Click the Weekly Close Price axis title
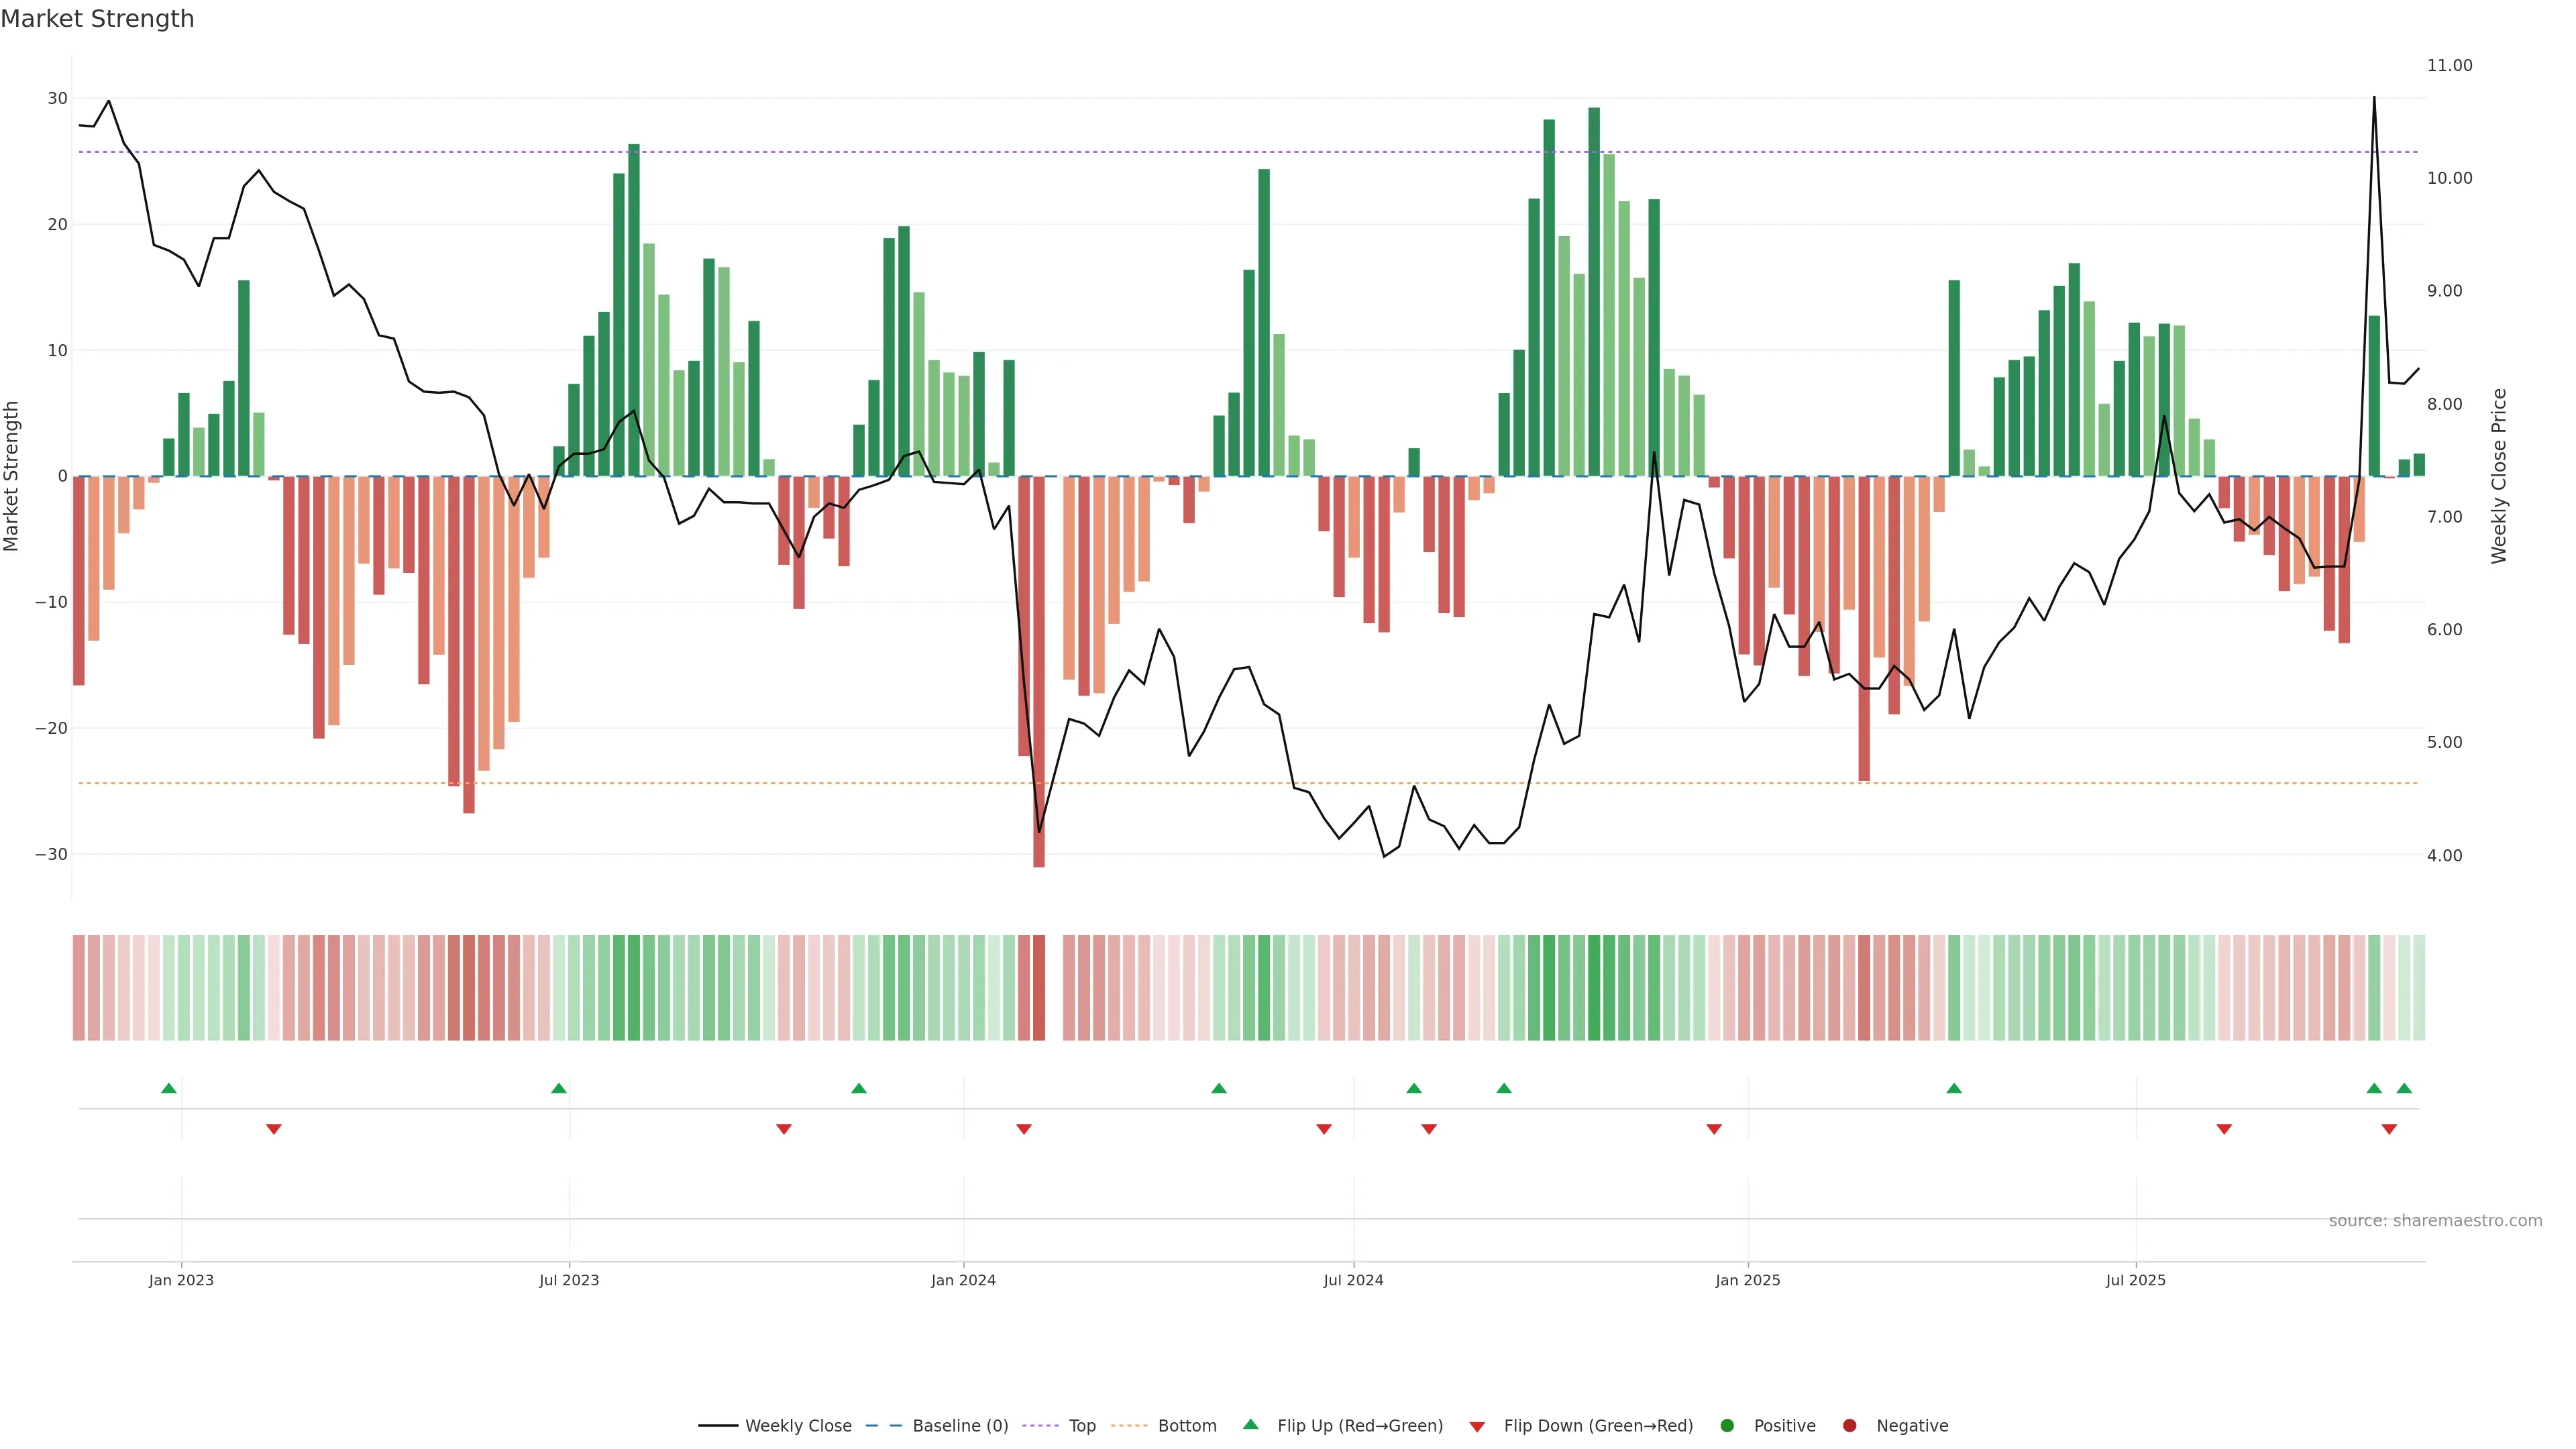The image size is (2576, 1449). [x=2499, y=476]
